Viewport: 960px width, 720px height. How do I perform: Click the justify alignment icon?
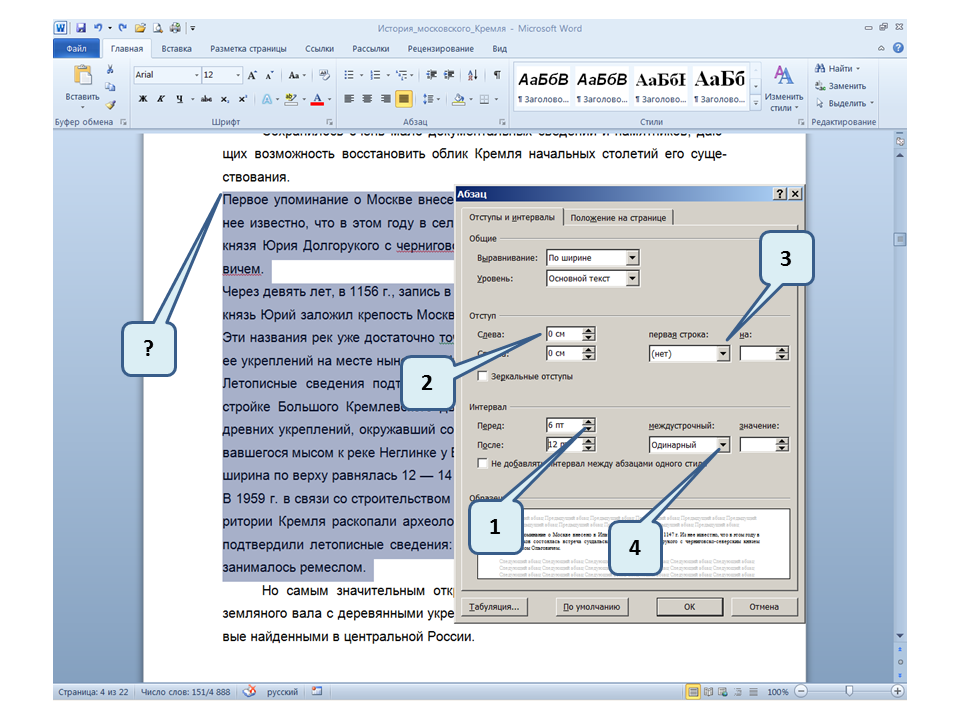(404, 99)
